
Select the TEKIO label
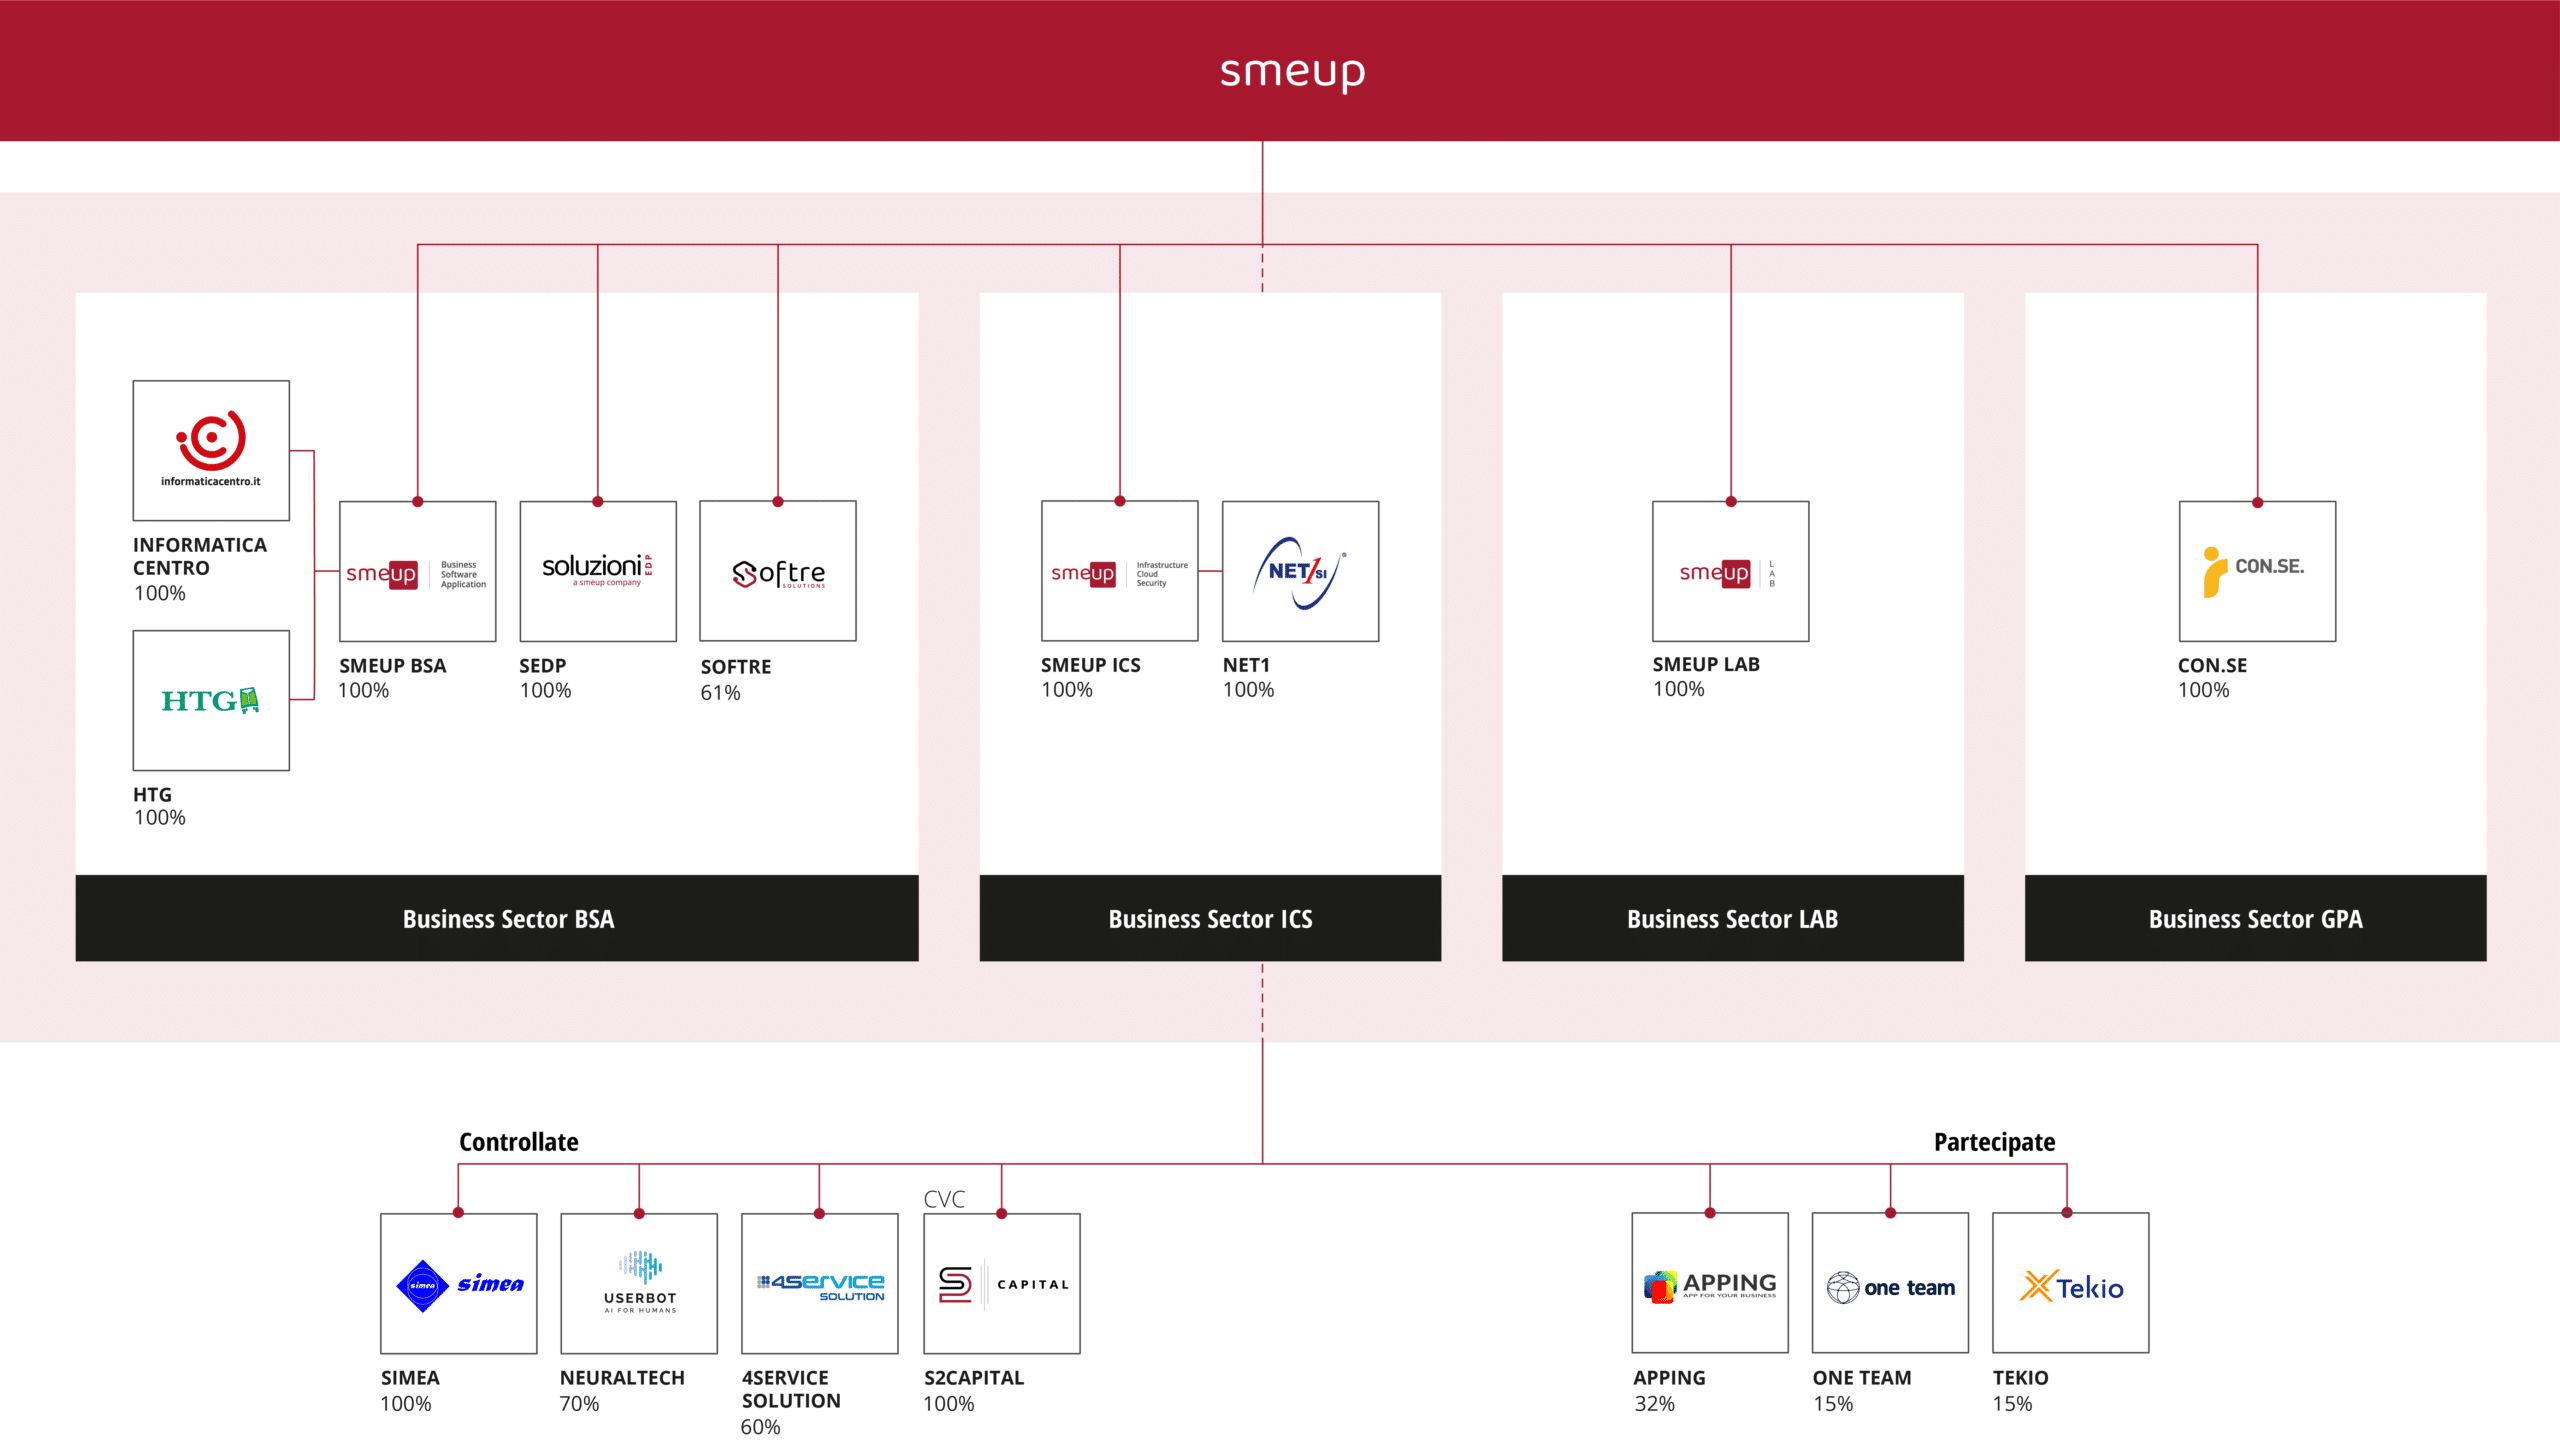point(2021,1378)
